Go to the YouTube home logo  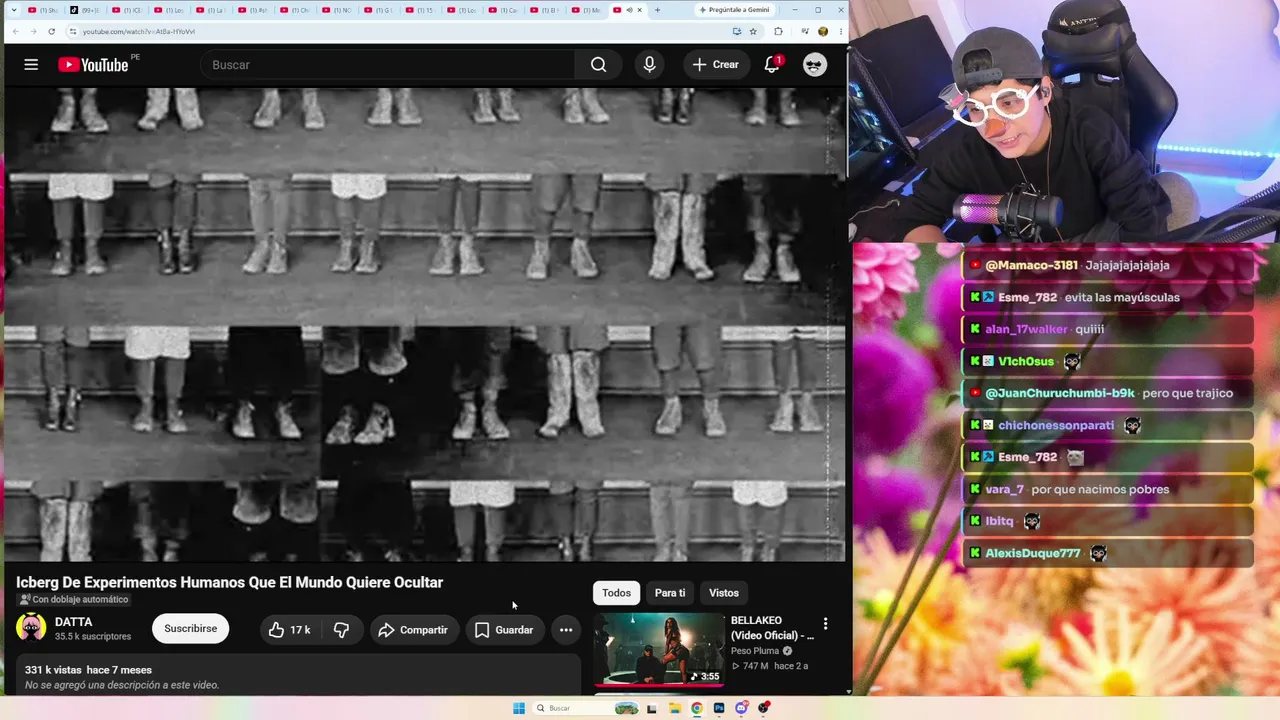point(93,65)
